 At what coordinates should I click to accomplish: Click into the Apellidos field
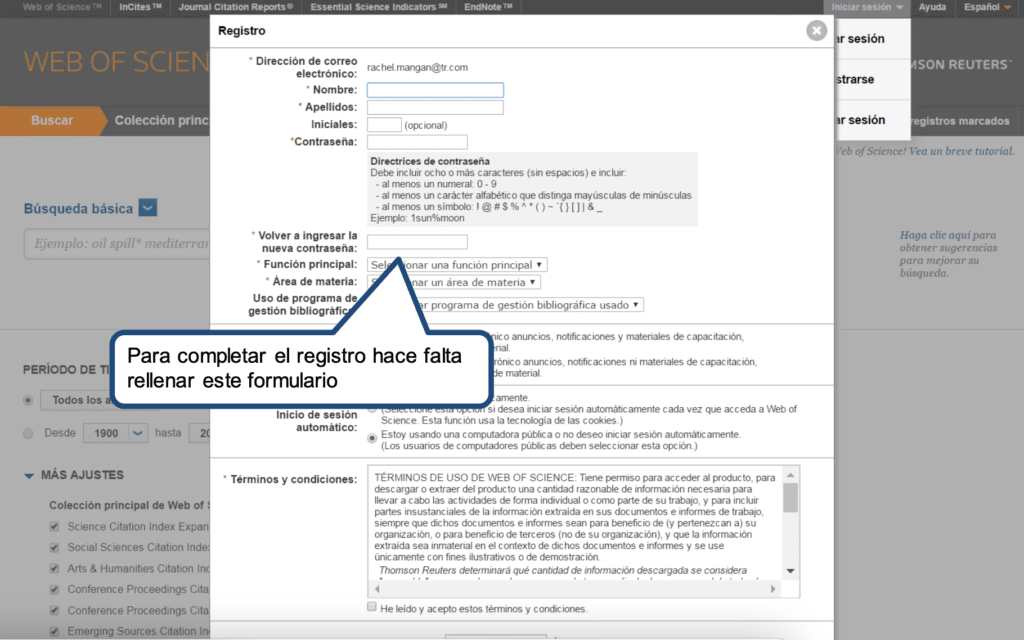tap(435, 107)
